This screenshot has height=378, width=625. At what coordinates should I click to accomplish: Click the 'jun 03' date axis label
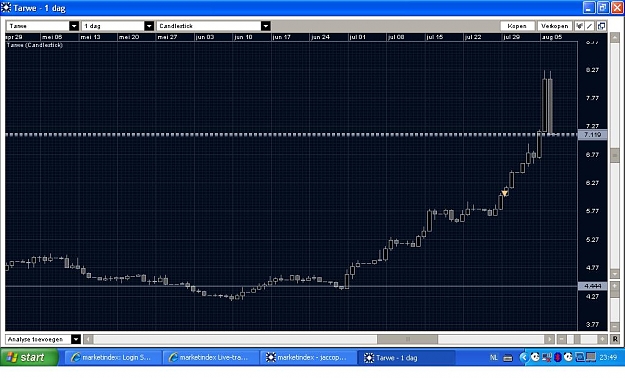pos(204,37)
